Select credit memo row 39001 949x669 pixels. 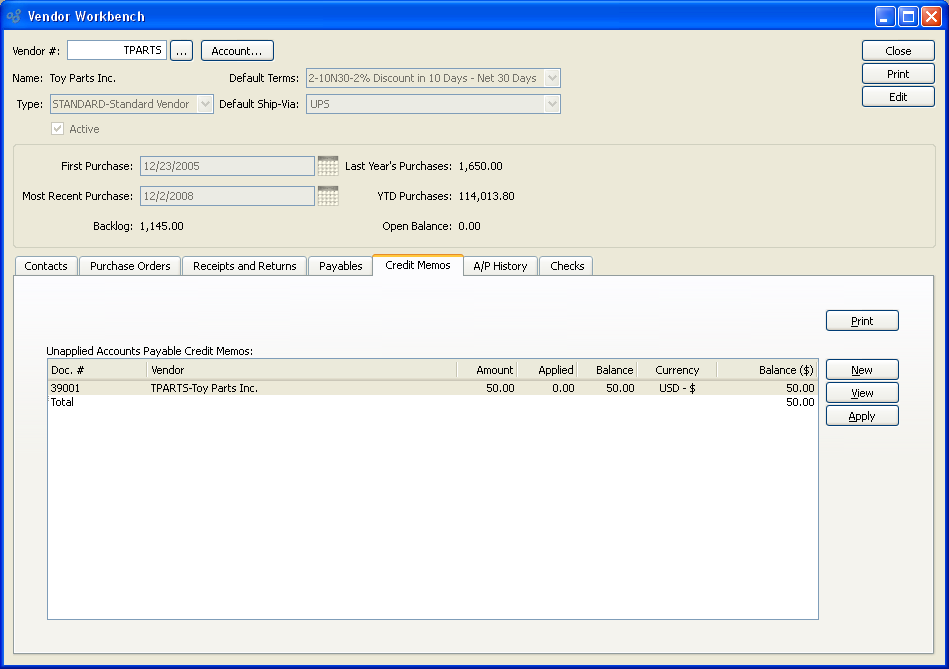pos(250,388)
